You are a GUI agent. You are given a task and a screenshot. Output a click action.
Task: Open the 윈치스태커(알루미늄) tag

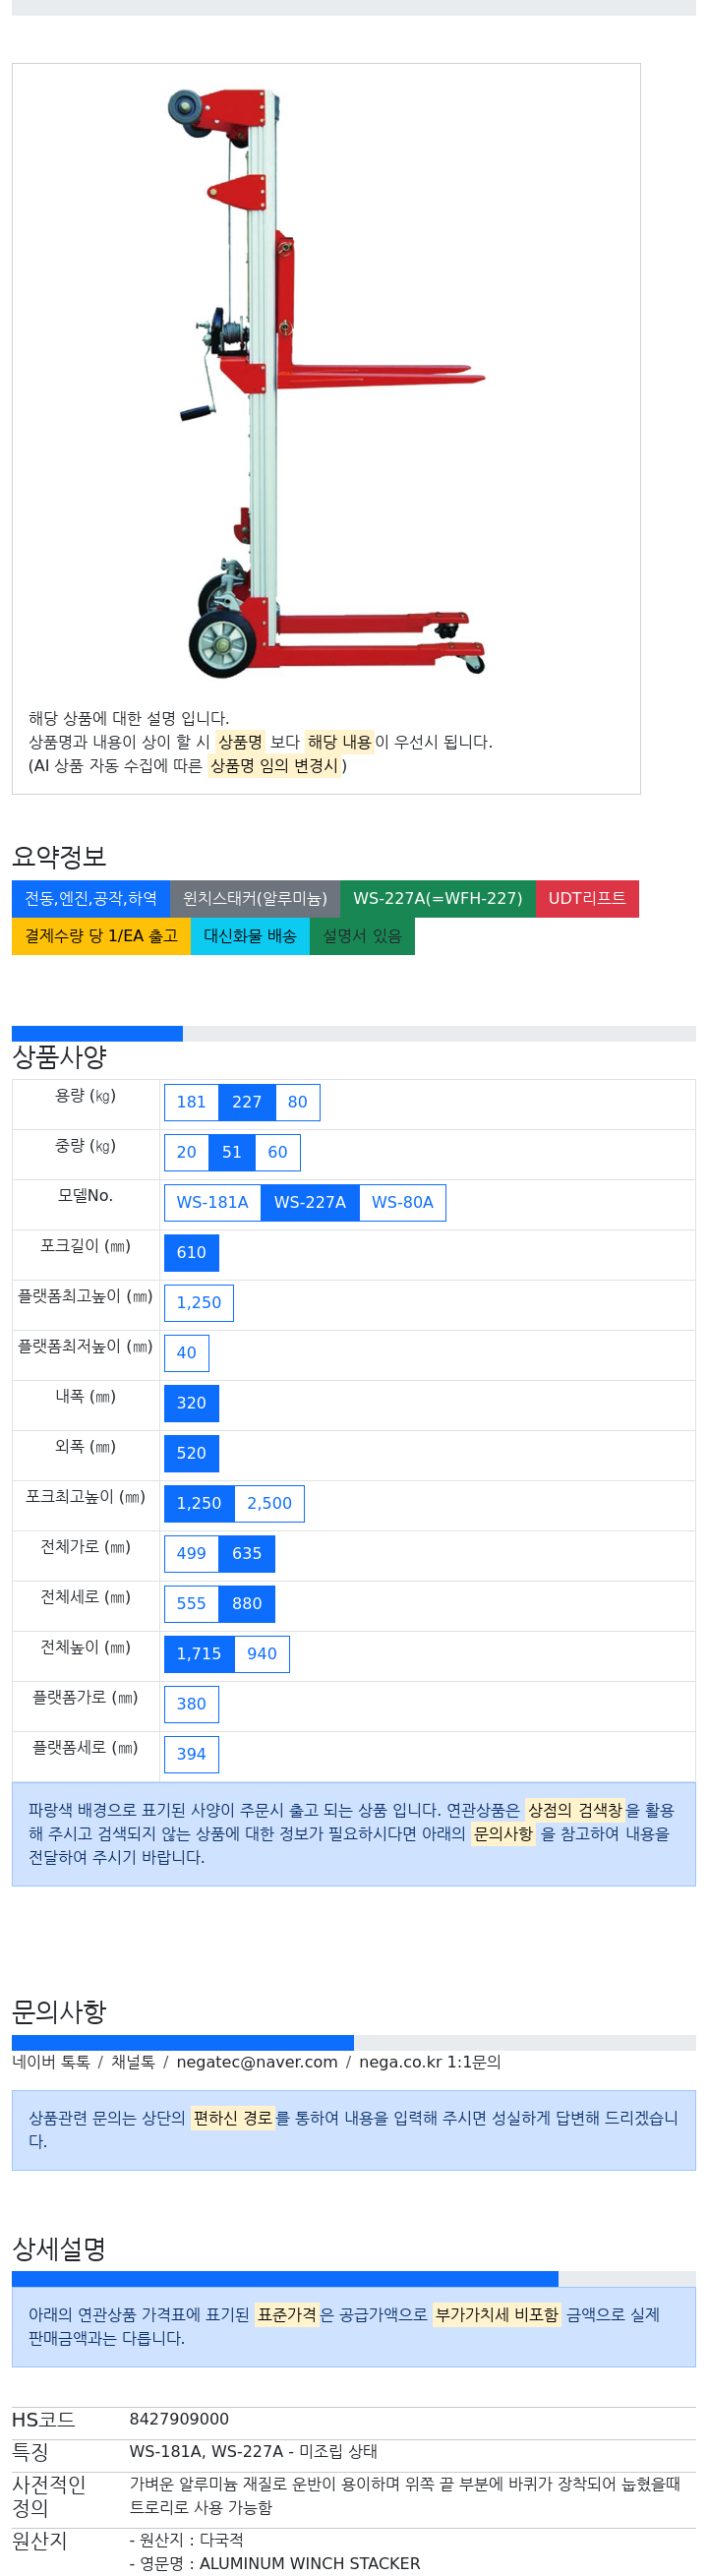(255, 898)
